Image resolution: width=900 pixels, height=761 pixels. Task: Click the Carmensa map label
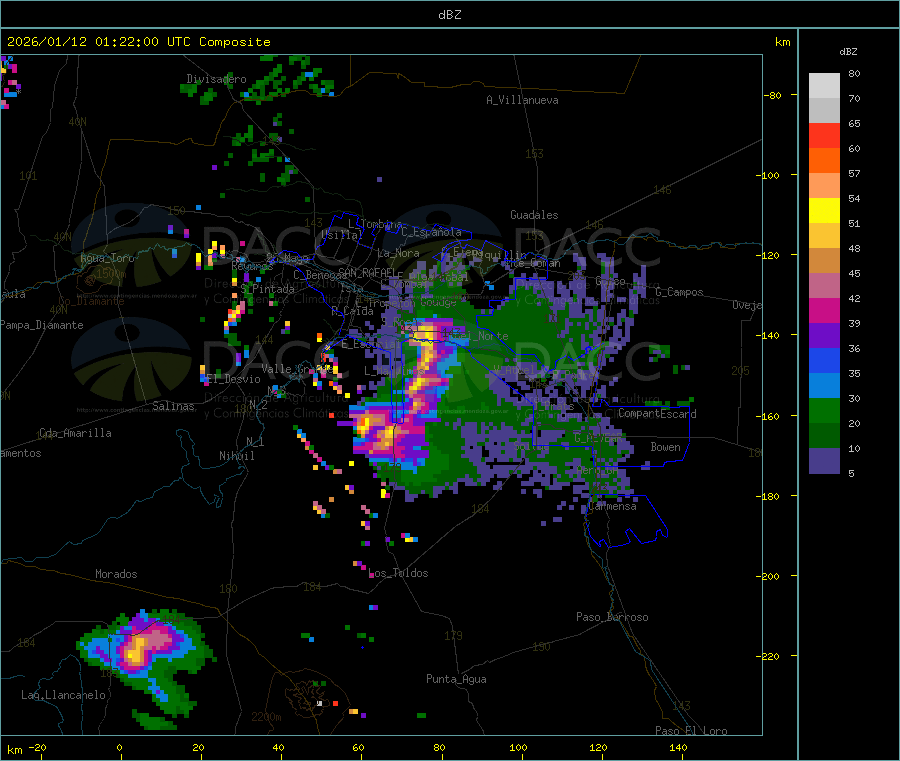pos(612,506)
